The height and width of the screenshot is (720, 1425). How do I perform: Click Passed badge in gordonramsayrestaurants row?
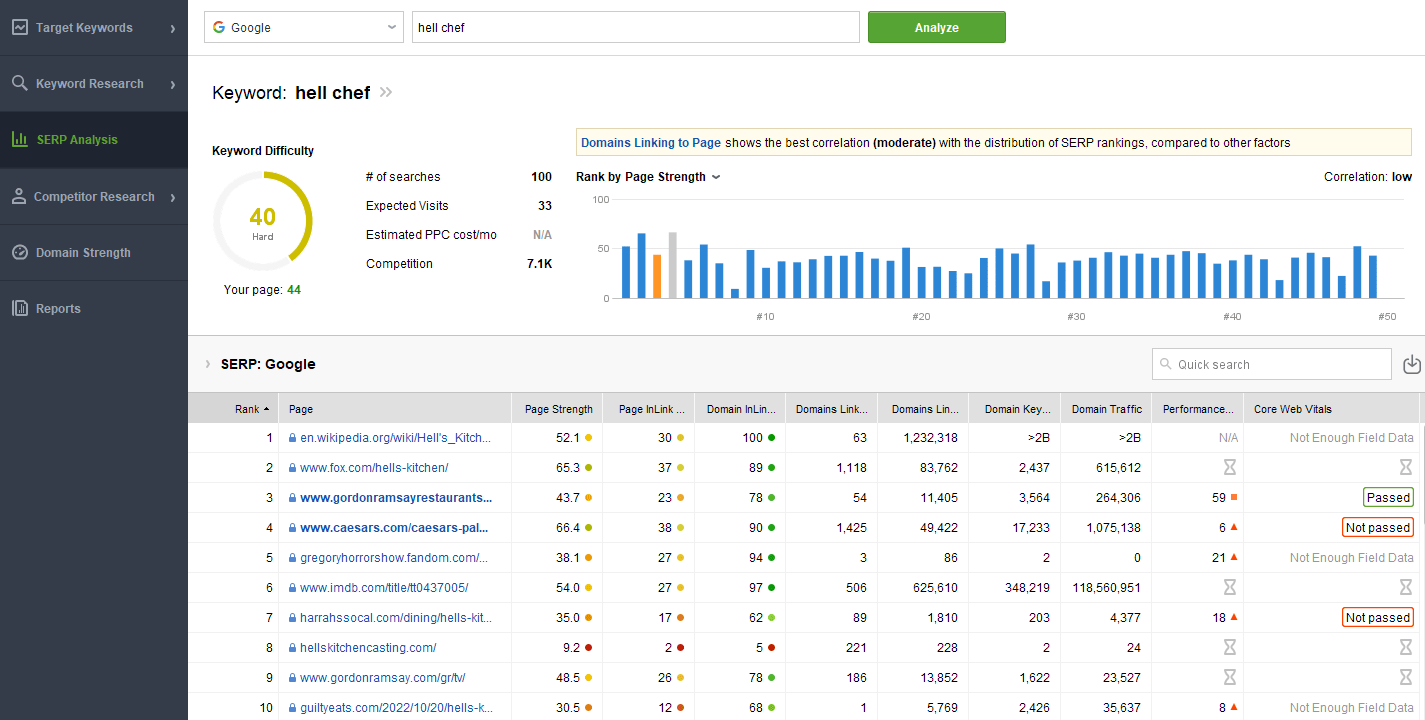(x=1388, y=498)
